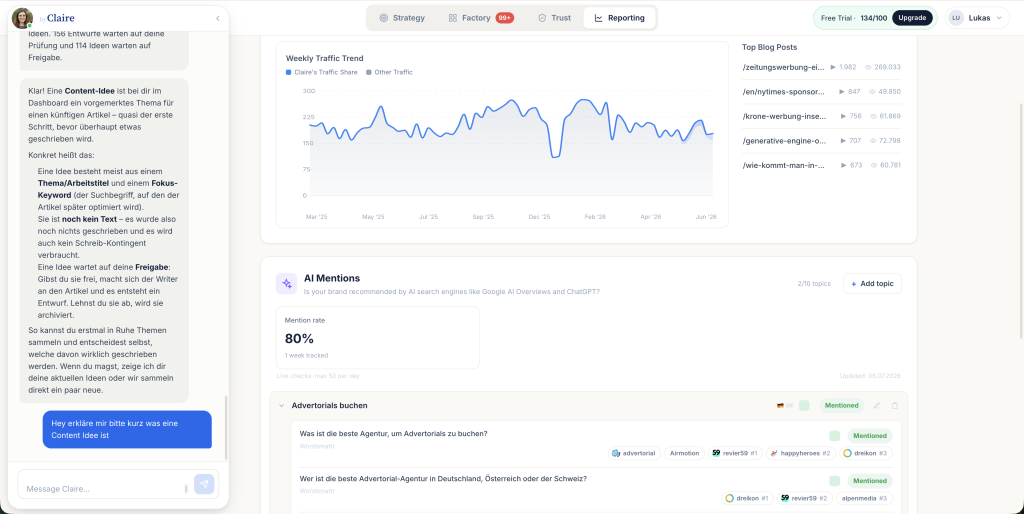Click Claire's avatar photo in chat header
The height and width of the screenshot is (514, 1024).
(x=22, y=18)
